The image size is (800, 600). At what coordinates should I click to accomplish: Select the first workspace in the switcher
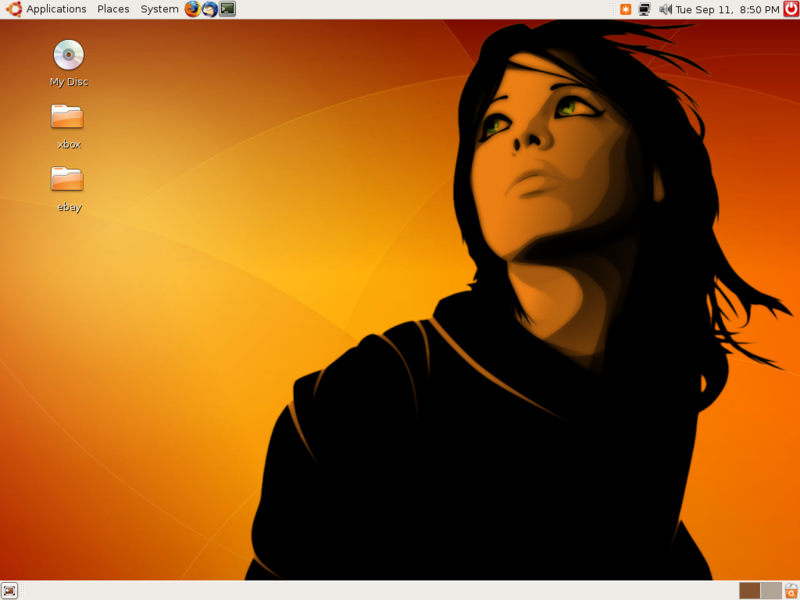pyautogui.click(x=749, y=592)
